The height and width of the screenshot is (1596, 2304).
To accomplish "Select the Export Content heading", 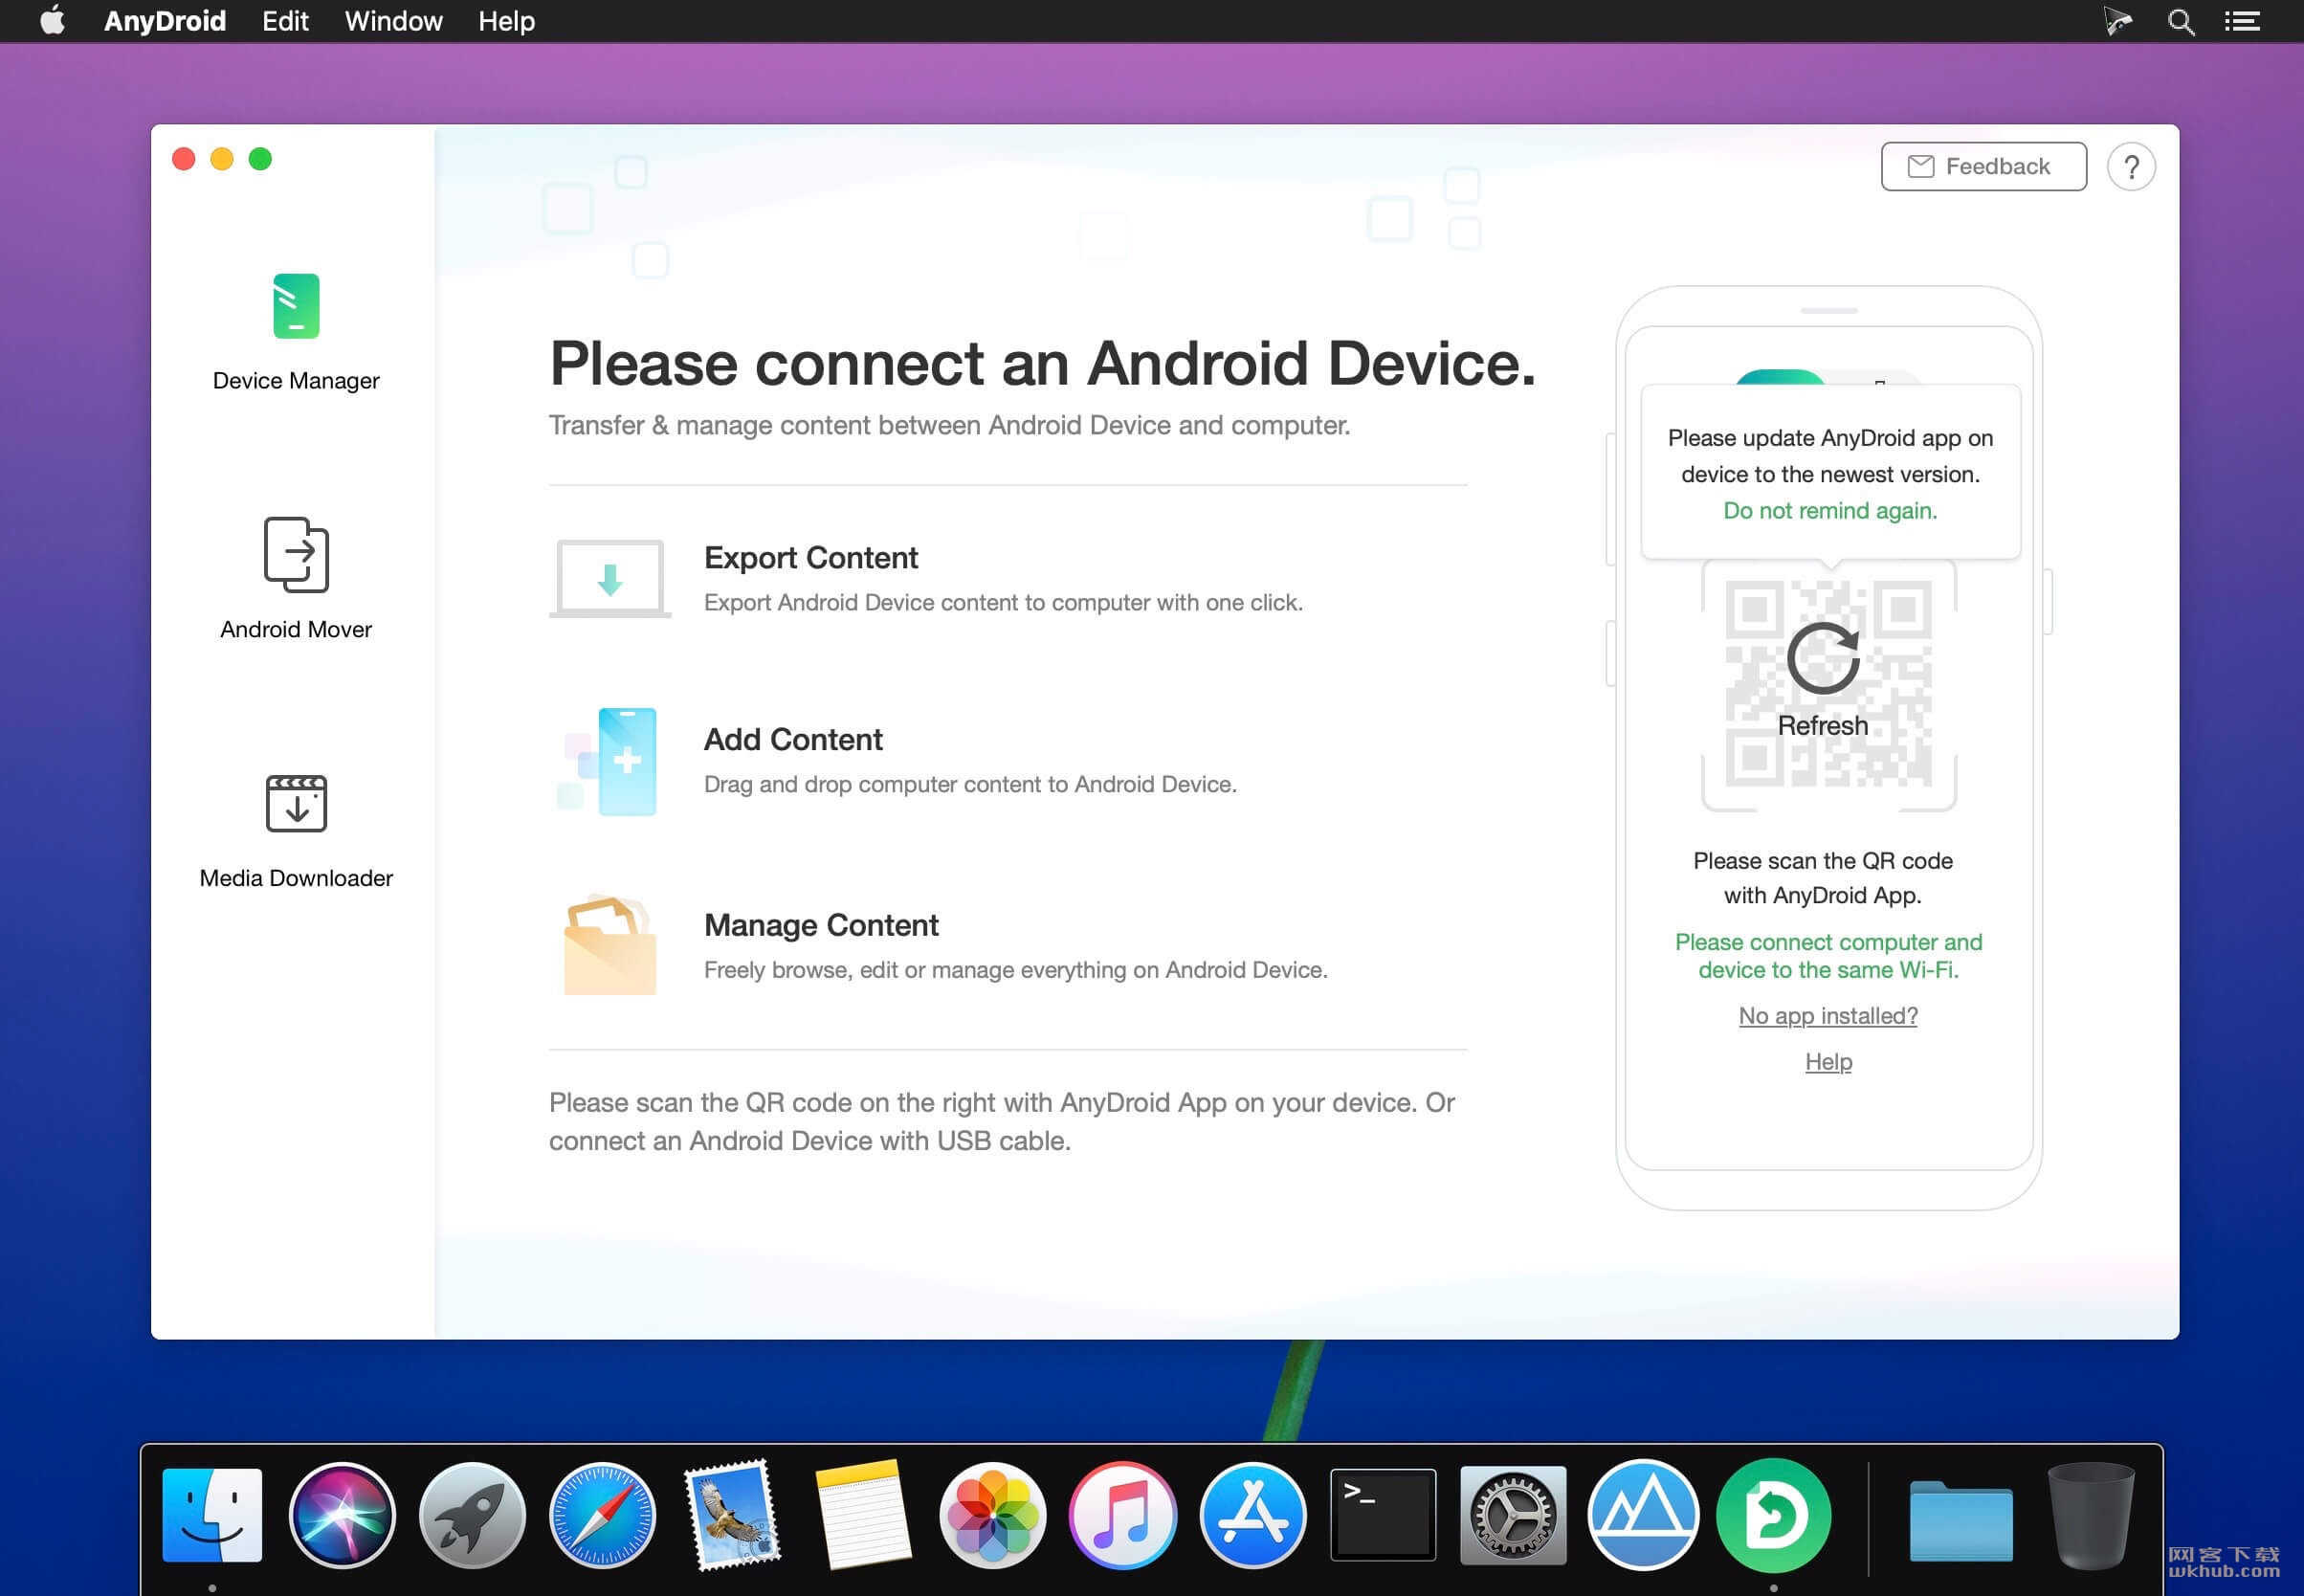I will pyautogui.click(x=810, y=557).
